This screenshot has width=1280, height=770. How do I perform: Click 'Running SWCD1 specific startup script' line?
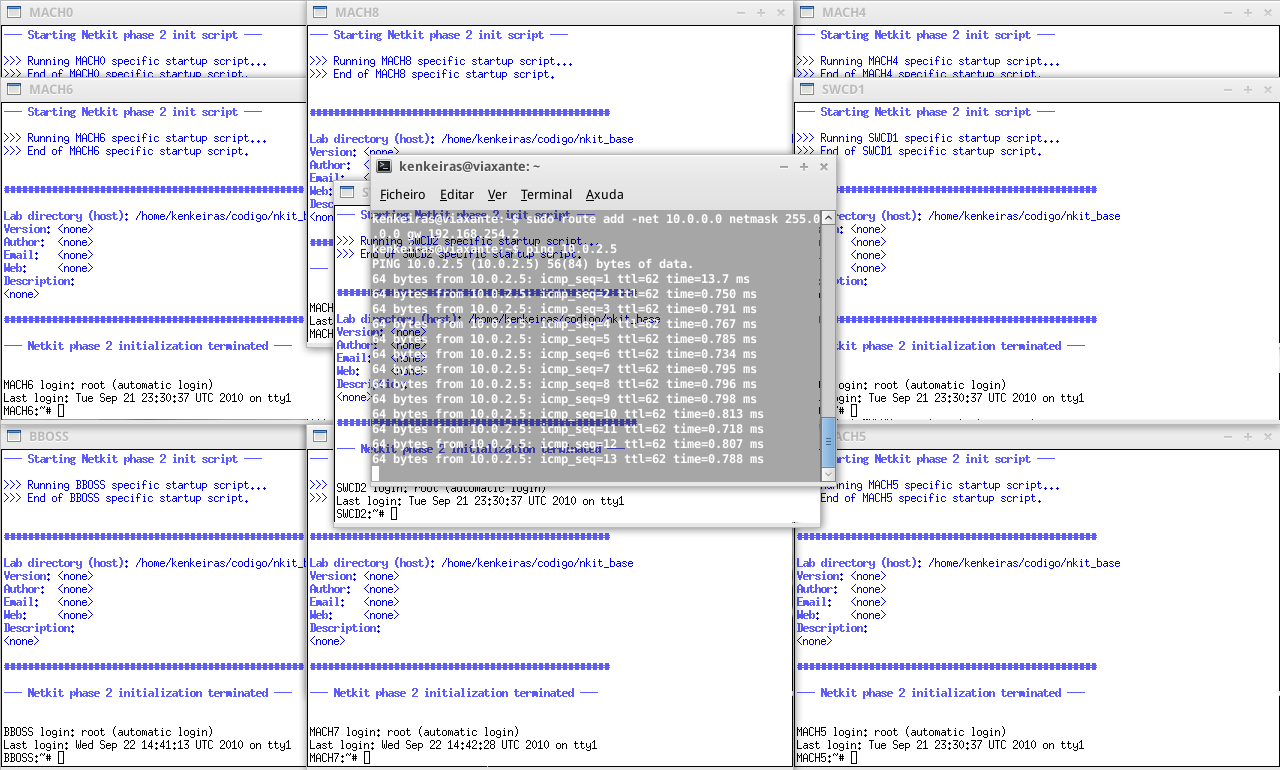pyautogui.click(x=928, y=138)
